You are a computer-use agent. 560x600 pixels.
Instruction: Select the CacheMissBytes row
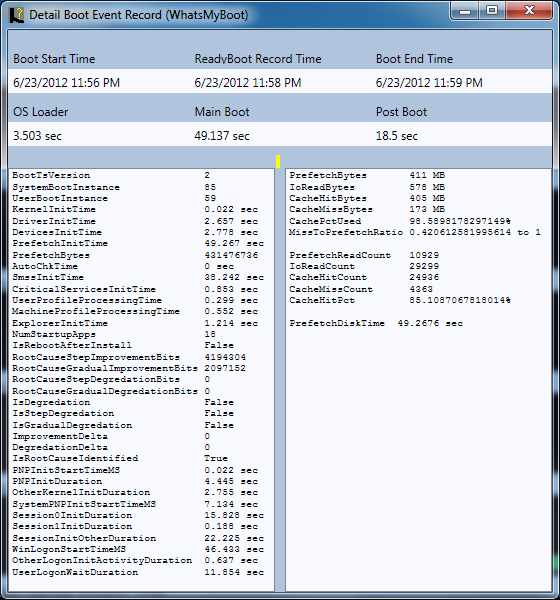point(367,209)
